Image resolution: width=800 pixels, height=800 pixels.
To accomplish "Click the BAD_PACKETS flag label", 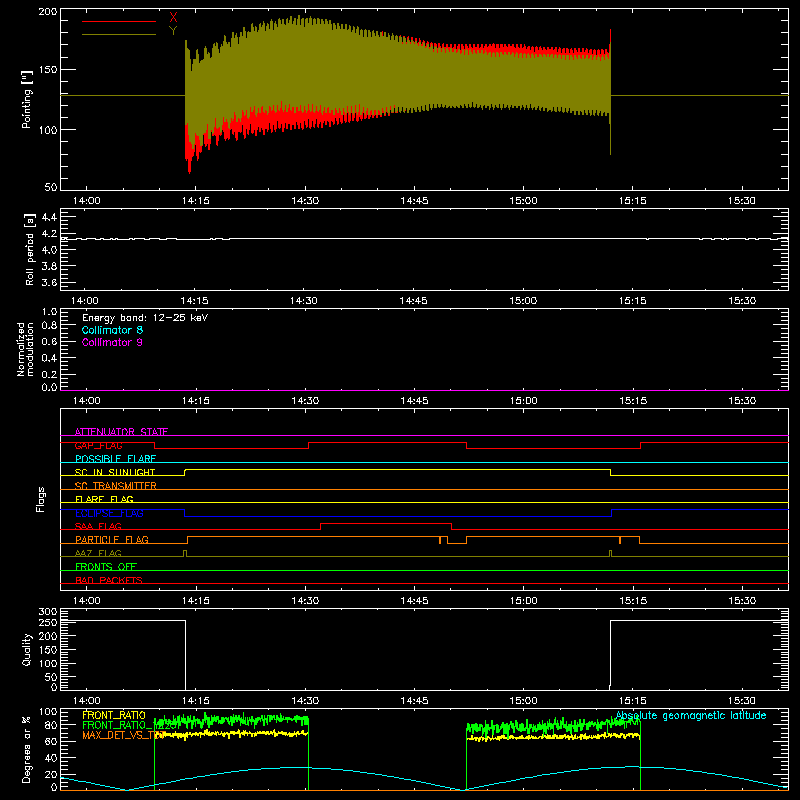I will point(109,580).
